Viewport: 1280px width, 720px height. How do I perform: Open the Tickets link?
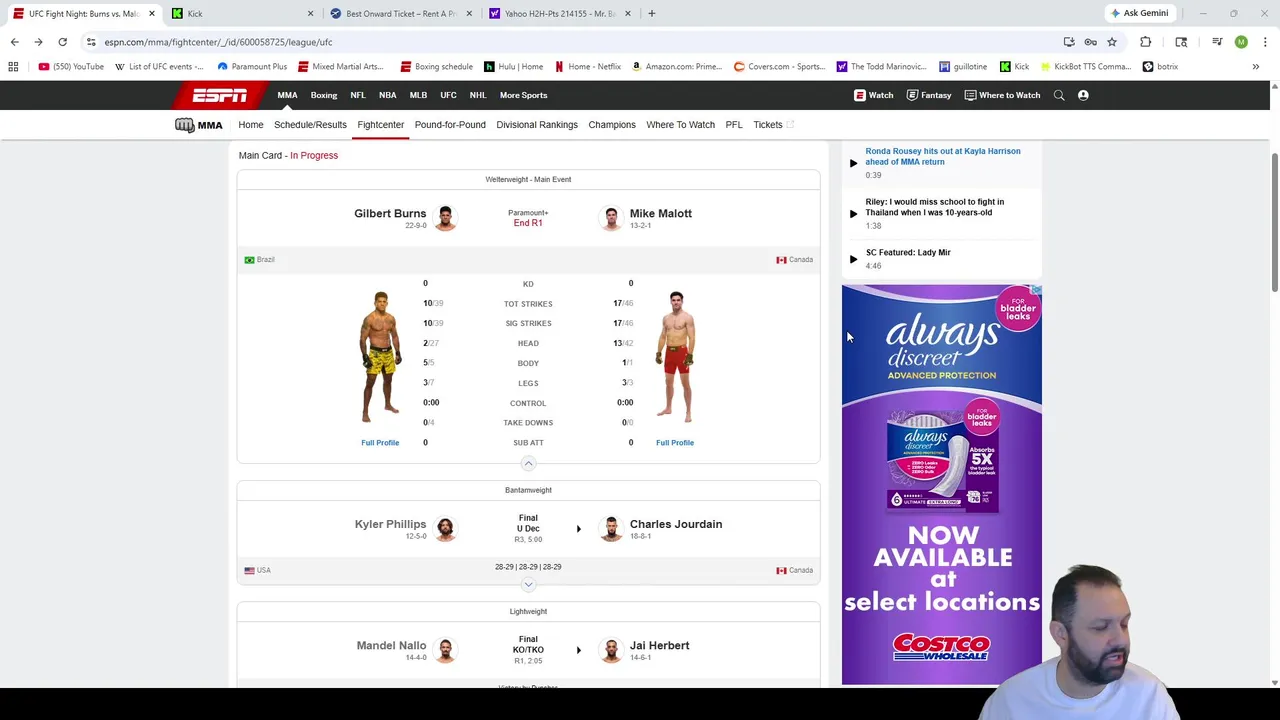point(773,125)
